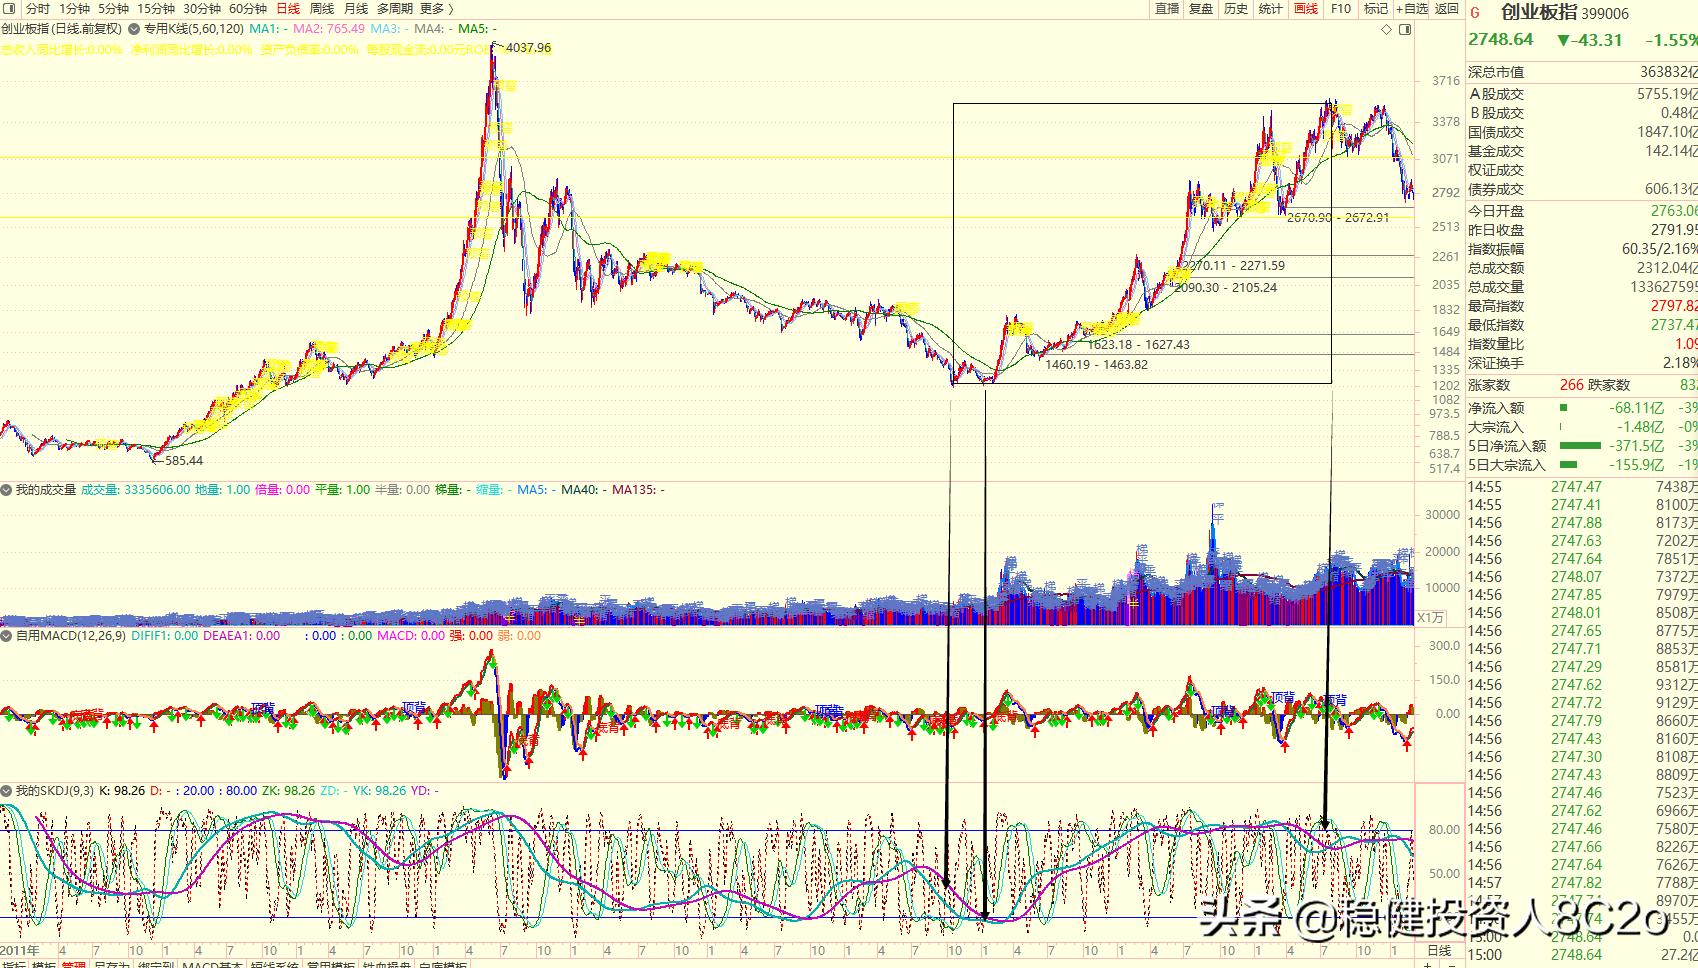
Task: Click the 创业板指 399006 quote header
Action: click(x=1565, y=13)
